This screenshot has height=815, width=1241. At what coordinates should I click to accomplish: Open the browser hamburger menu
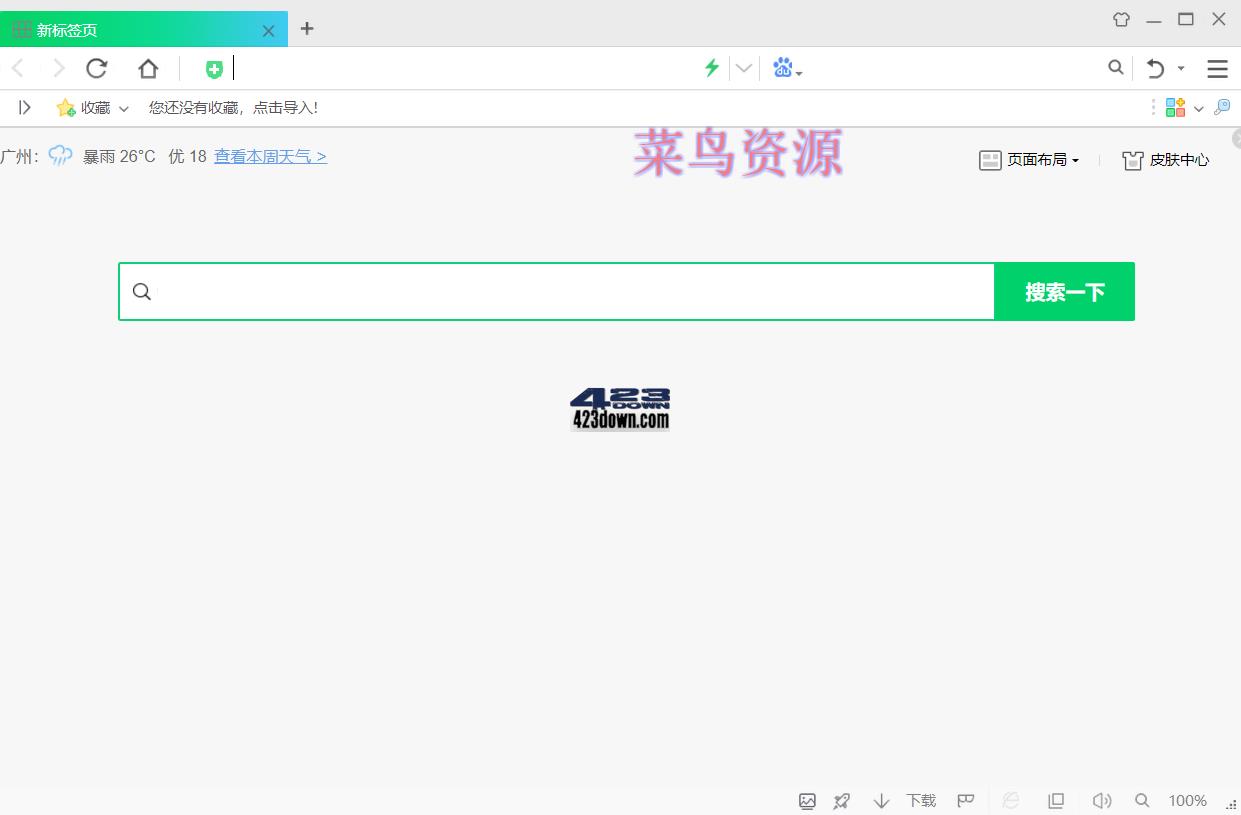click(x=1217, y=68)
